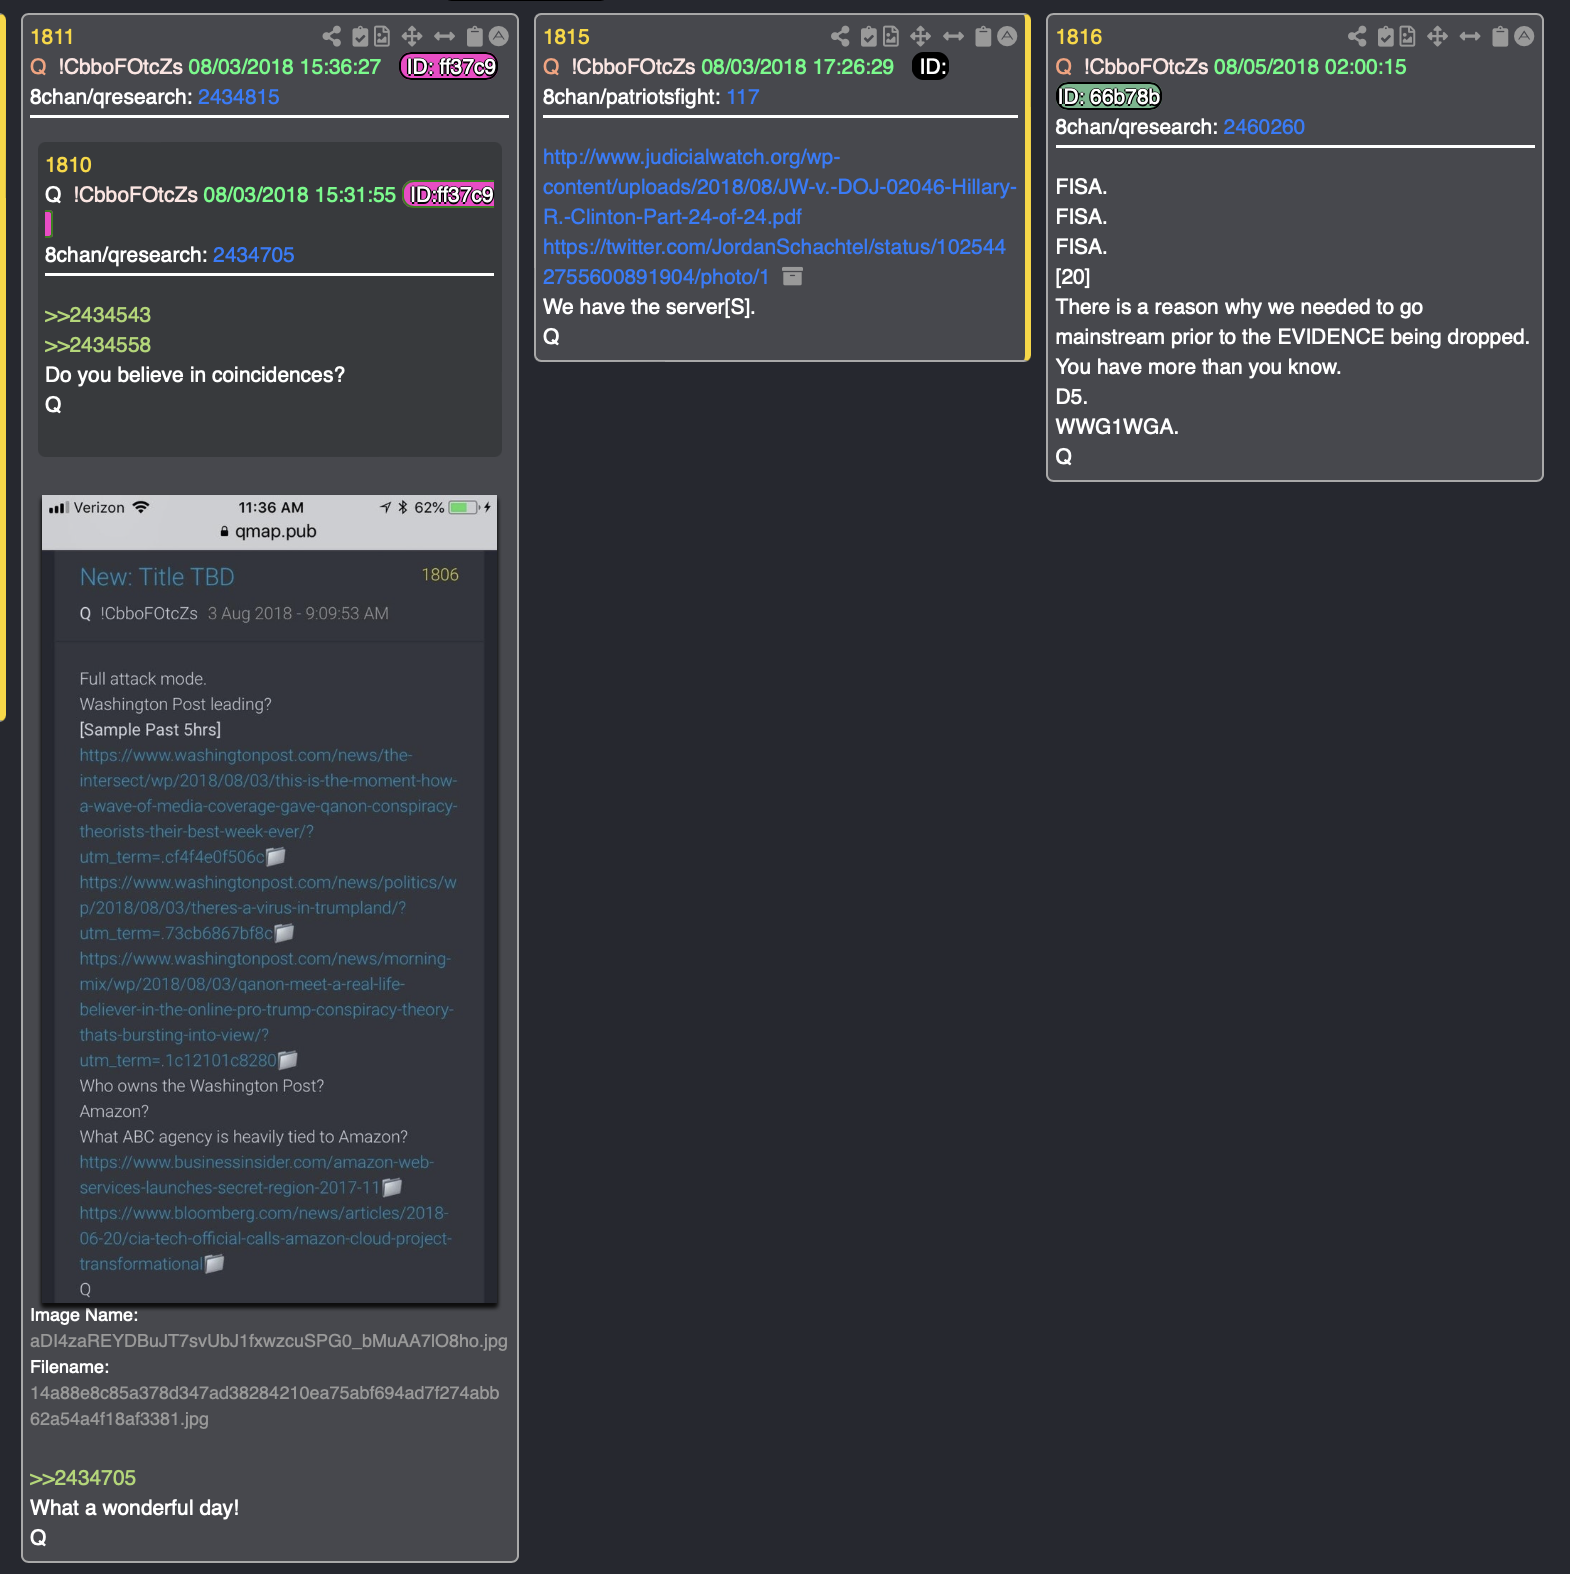The image size is (1570, 1574).
Task: Click the timestamp 08/03/2018 17:26:29
Action: point(798,67)
